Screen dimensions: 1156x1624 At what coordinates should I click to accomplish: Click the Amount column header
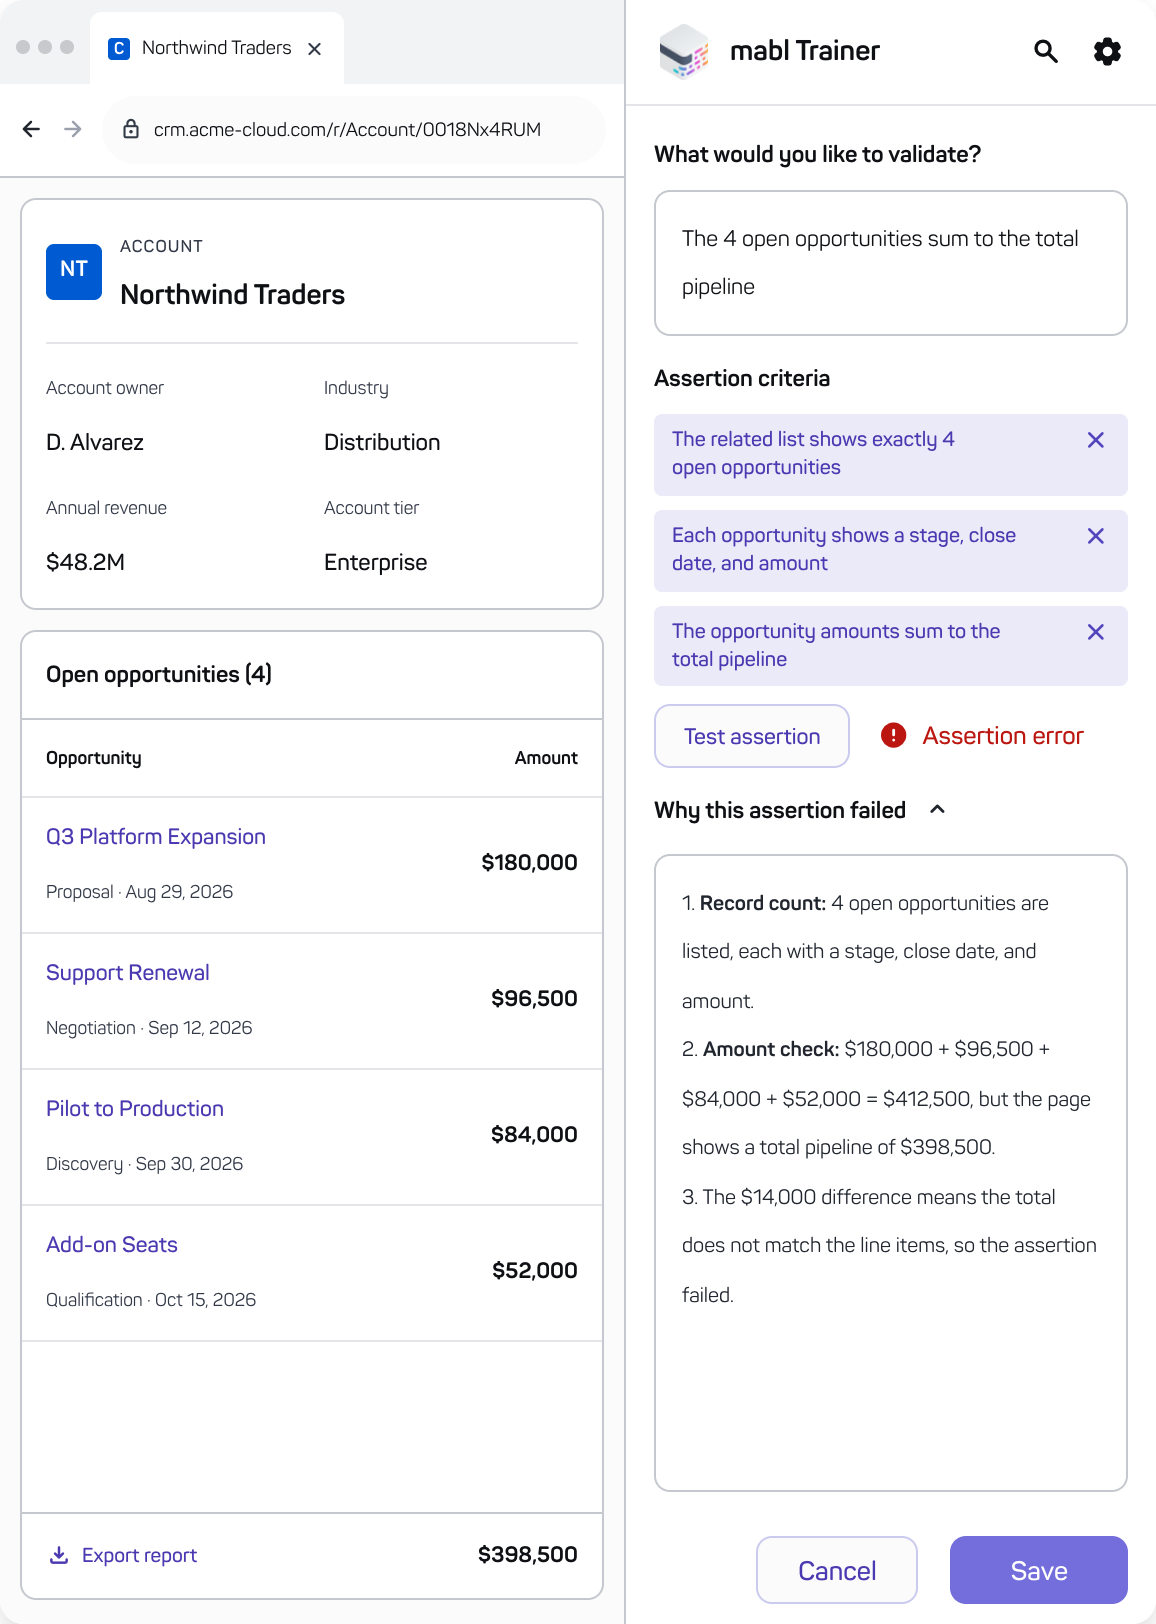[546, 758]
